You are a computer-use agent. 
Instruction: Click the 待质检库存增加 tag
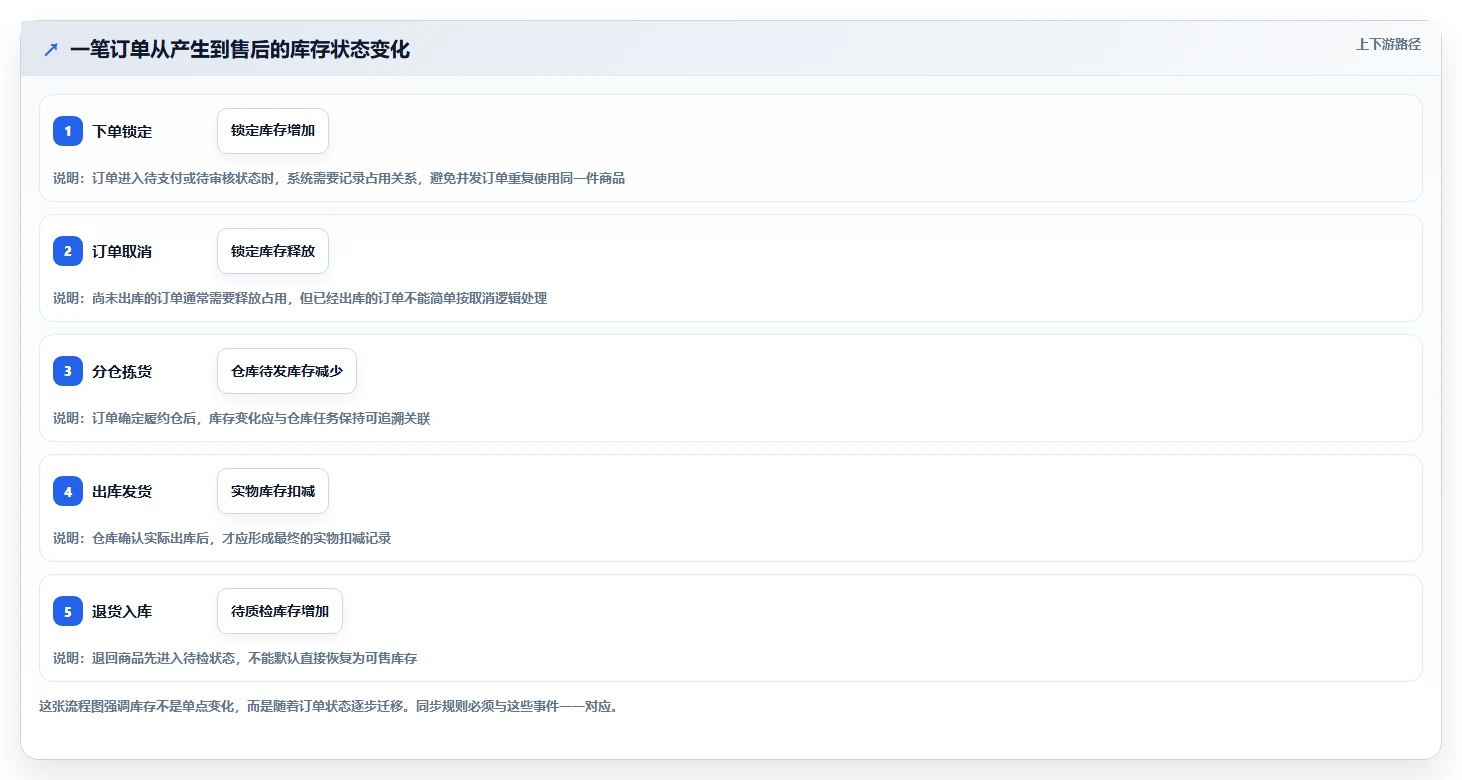pos(280,611)
